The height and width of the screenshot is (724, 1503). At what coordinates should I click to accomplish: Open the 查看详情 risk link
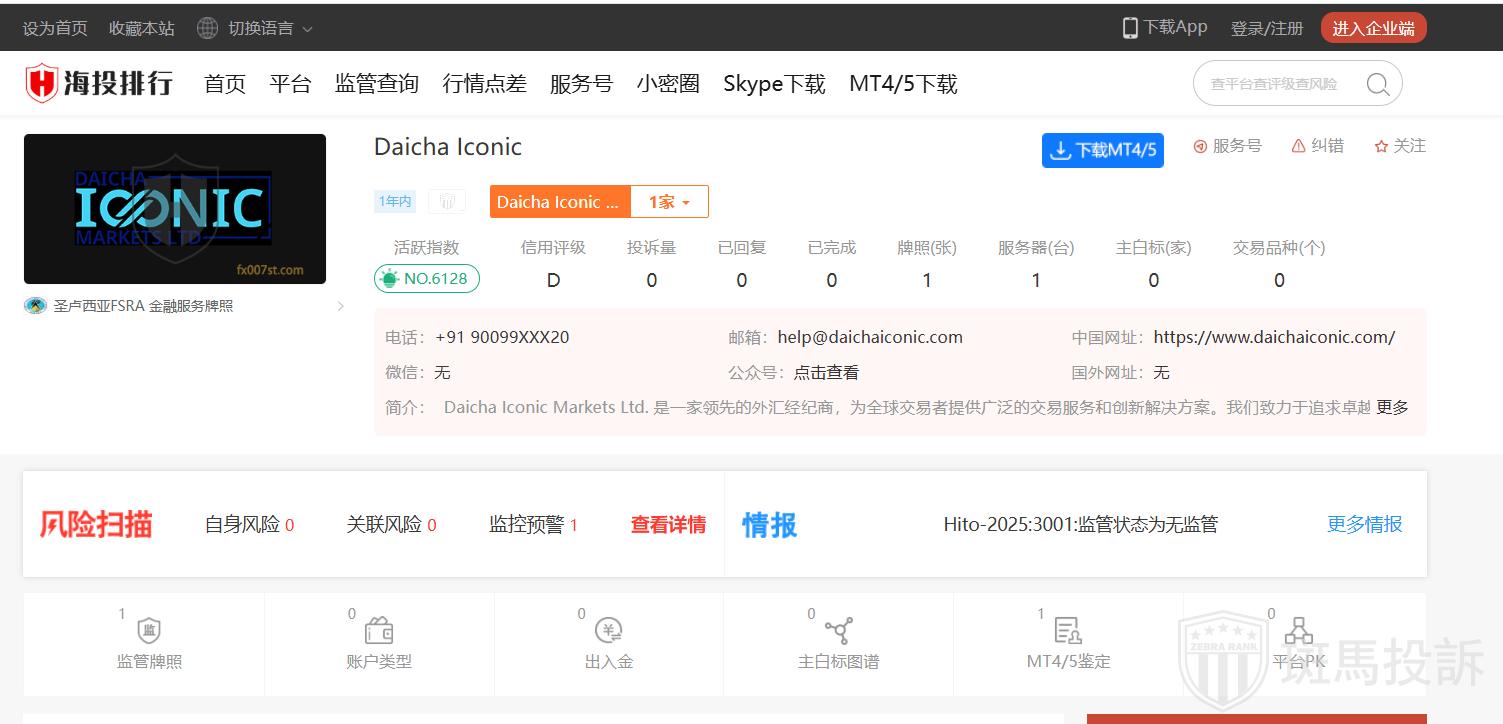coord(668,525)
